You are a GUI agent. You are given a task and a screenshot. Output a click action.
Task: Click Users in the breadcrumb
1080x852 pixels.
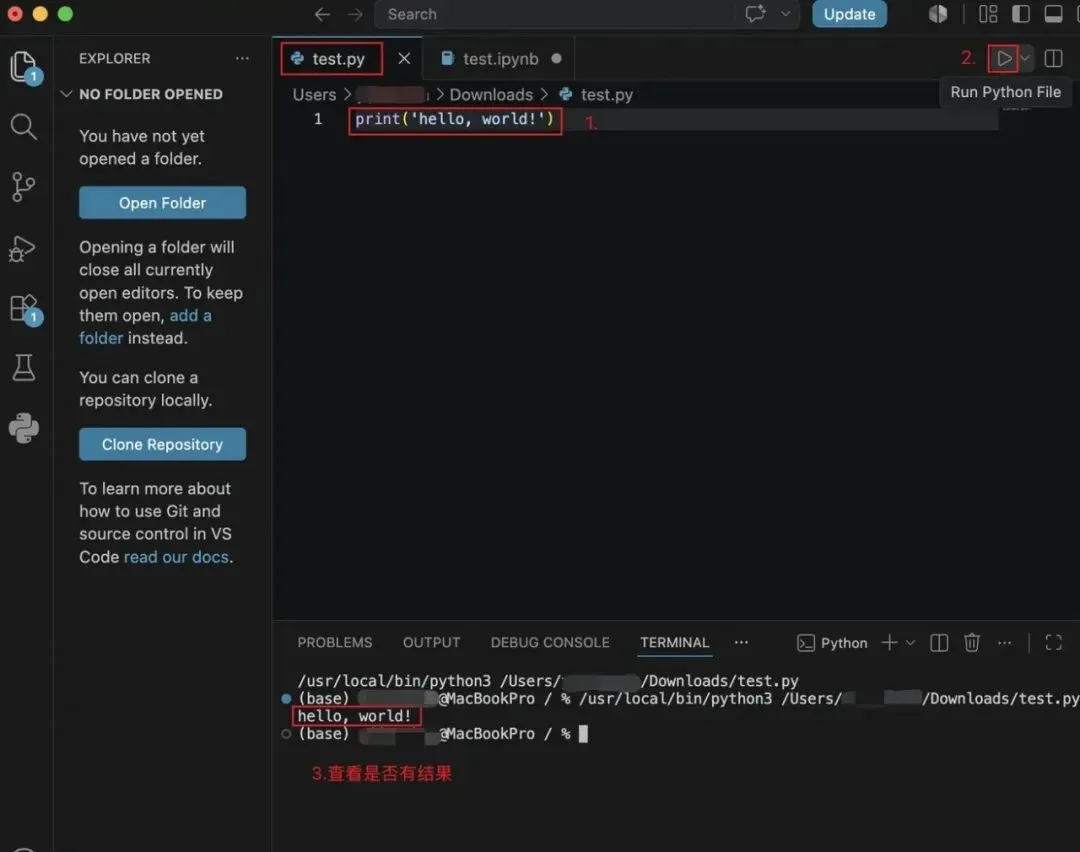pos(314,94)
